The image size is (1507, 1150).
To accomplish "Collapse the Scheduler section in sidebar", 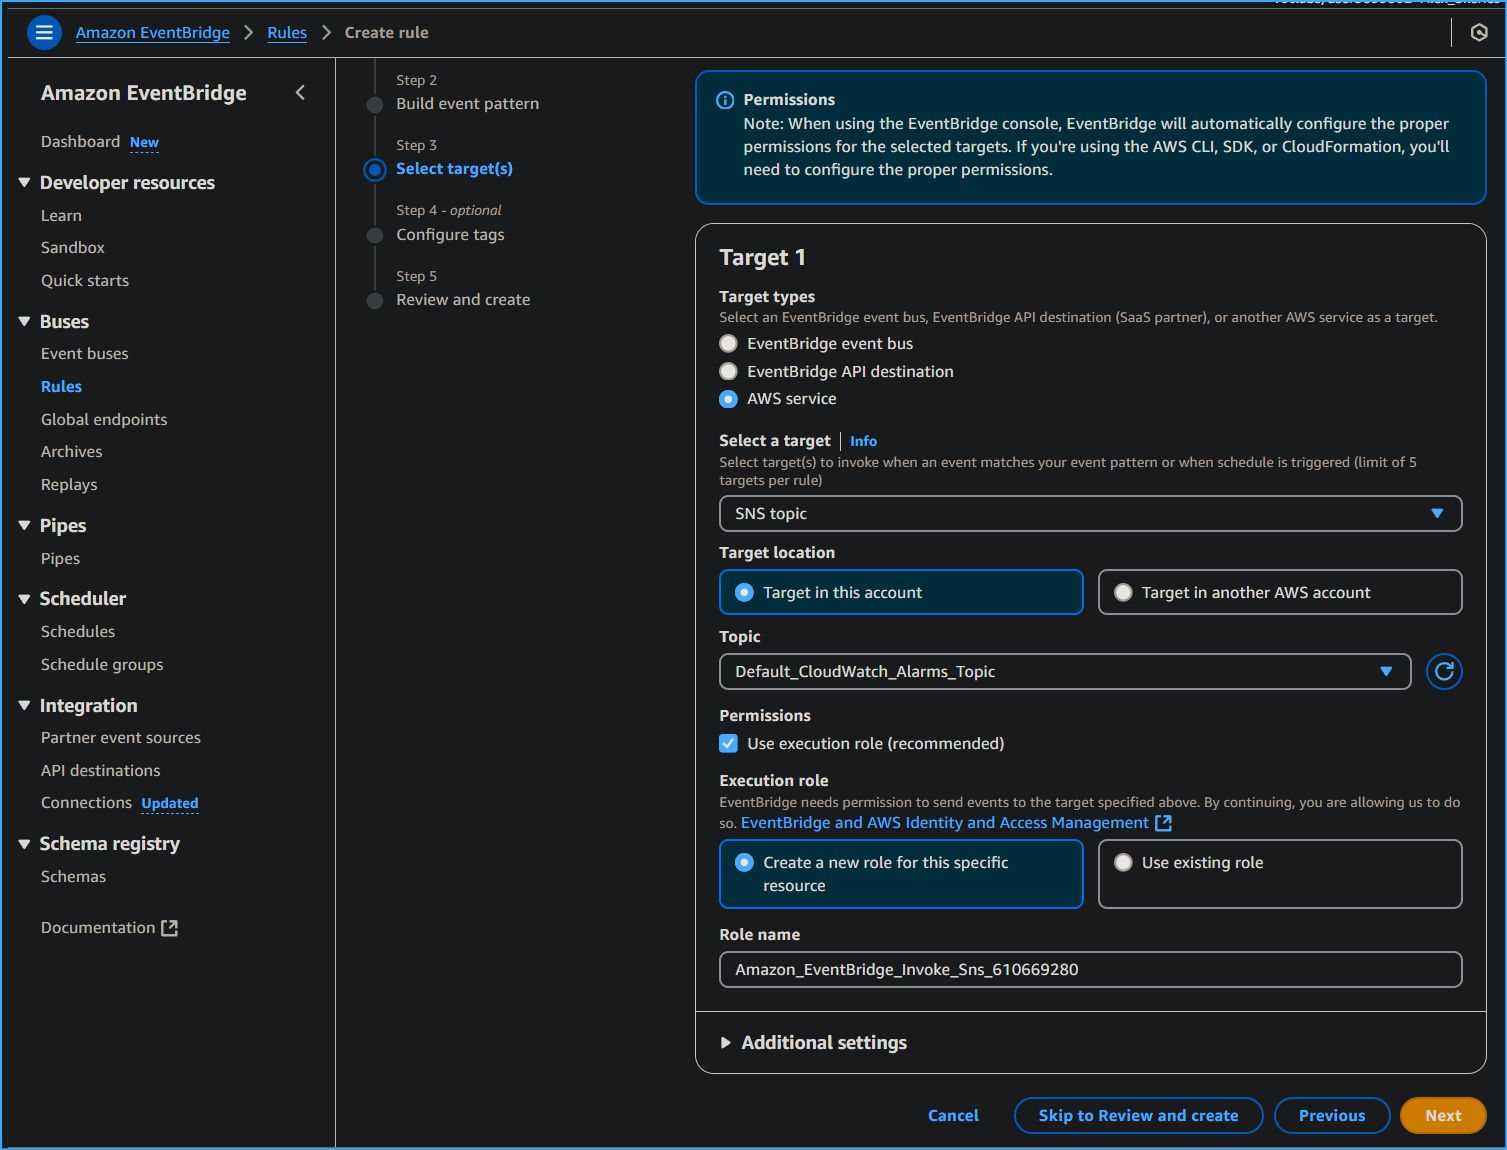I will tap(23, 598).
